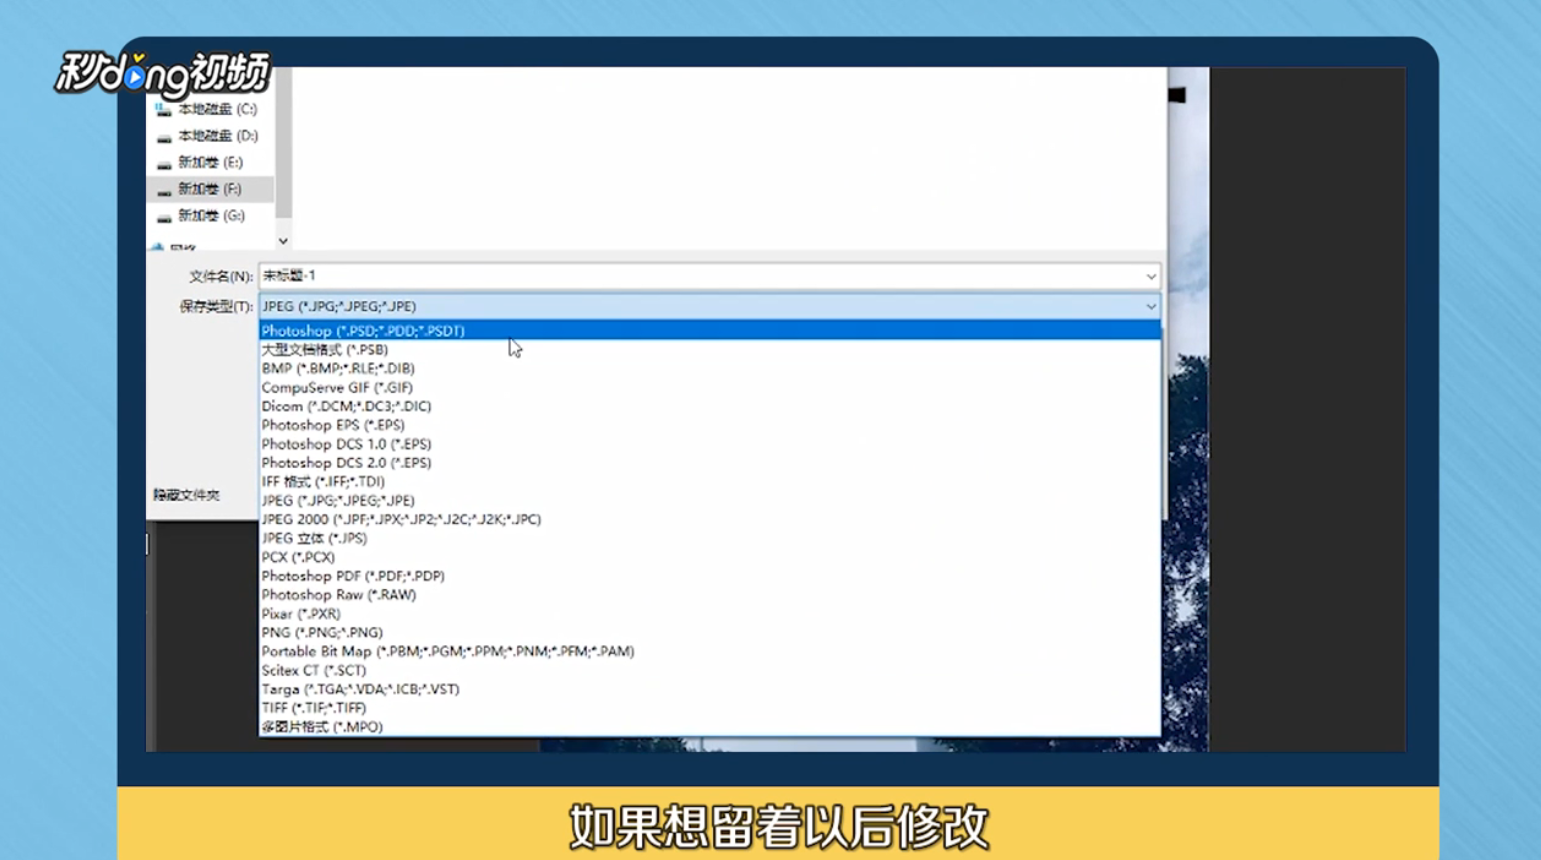
Task: Collapse the save type combo box arrow
Action: tap(1151, 307)
